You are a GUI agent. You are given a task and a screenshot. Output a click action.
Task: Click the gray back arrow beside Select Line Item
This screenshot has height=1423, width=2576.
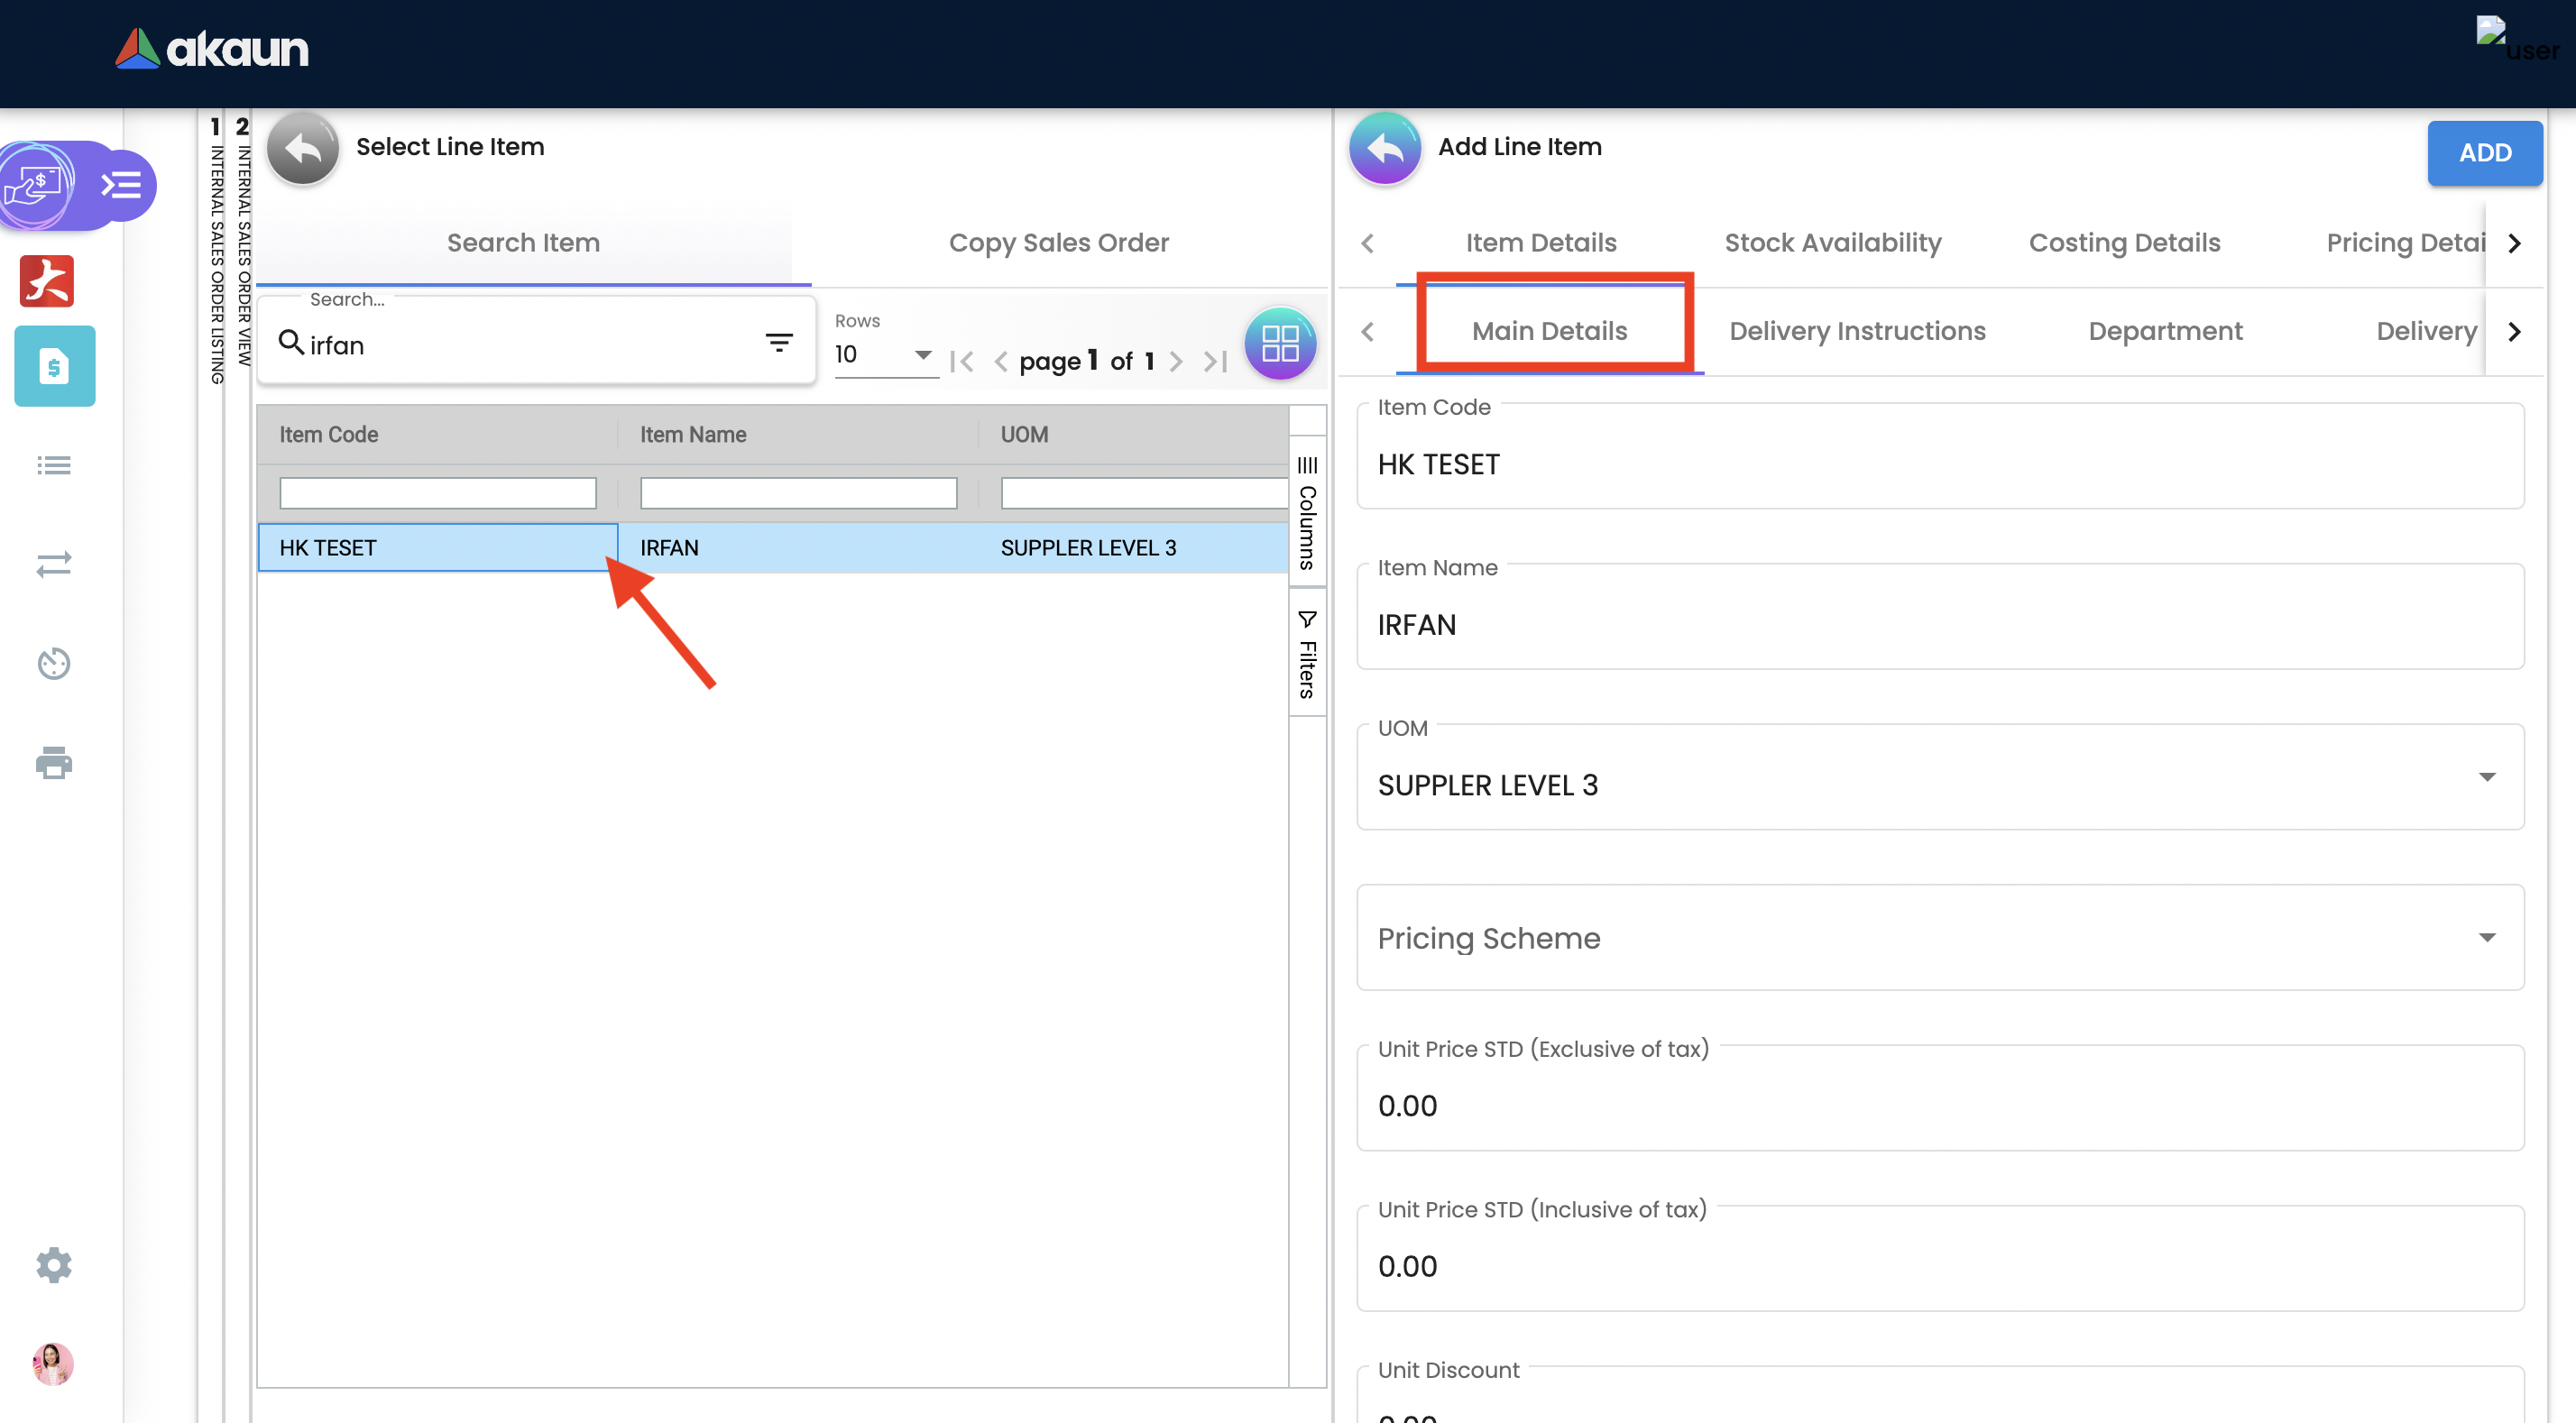click(302, 148)
